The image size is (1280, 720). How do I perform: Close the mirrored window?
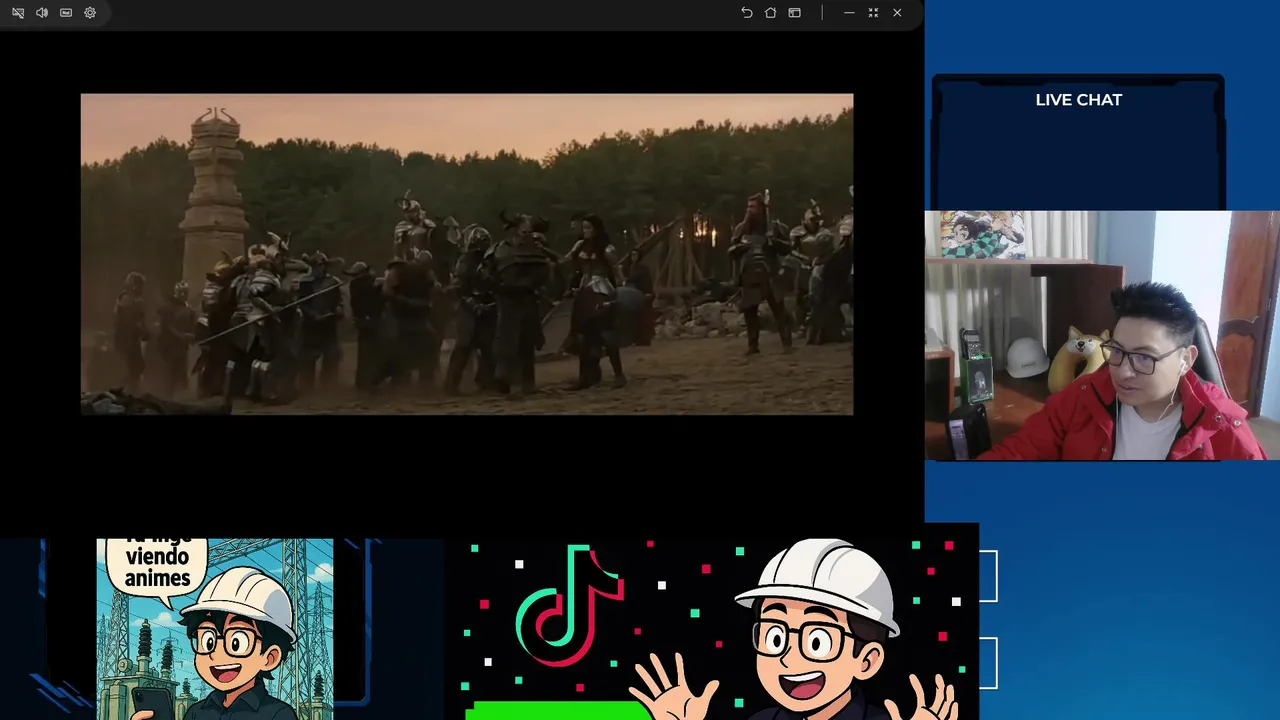coord(897,13)
